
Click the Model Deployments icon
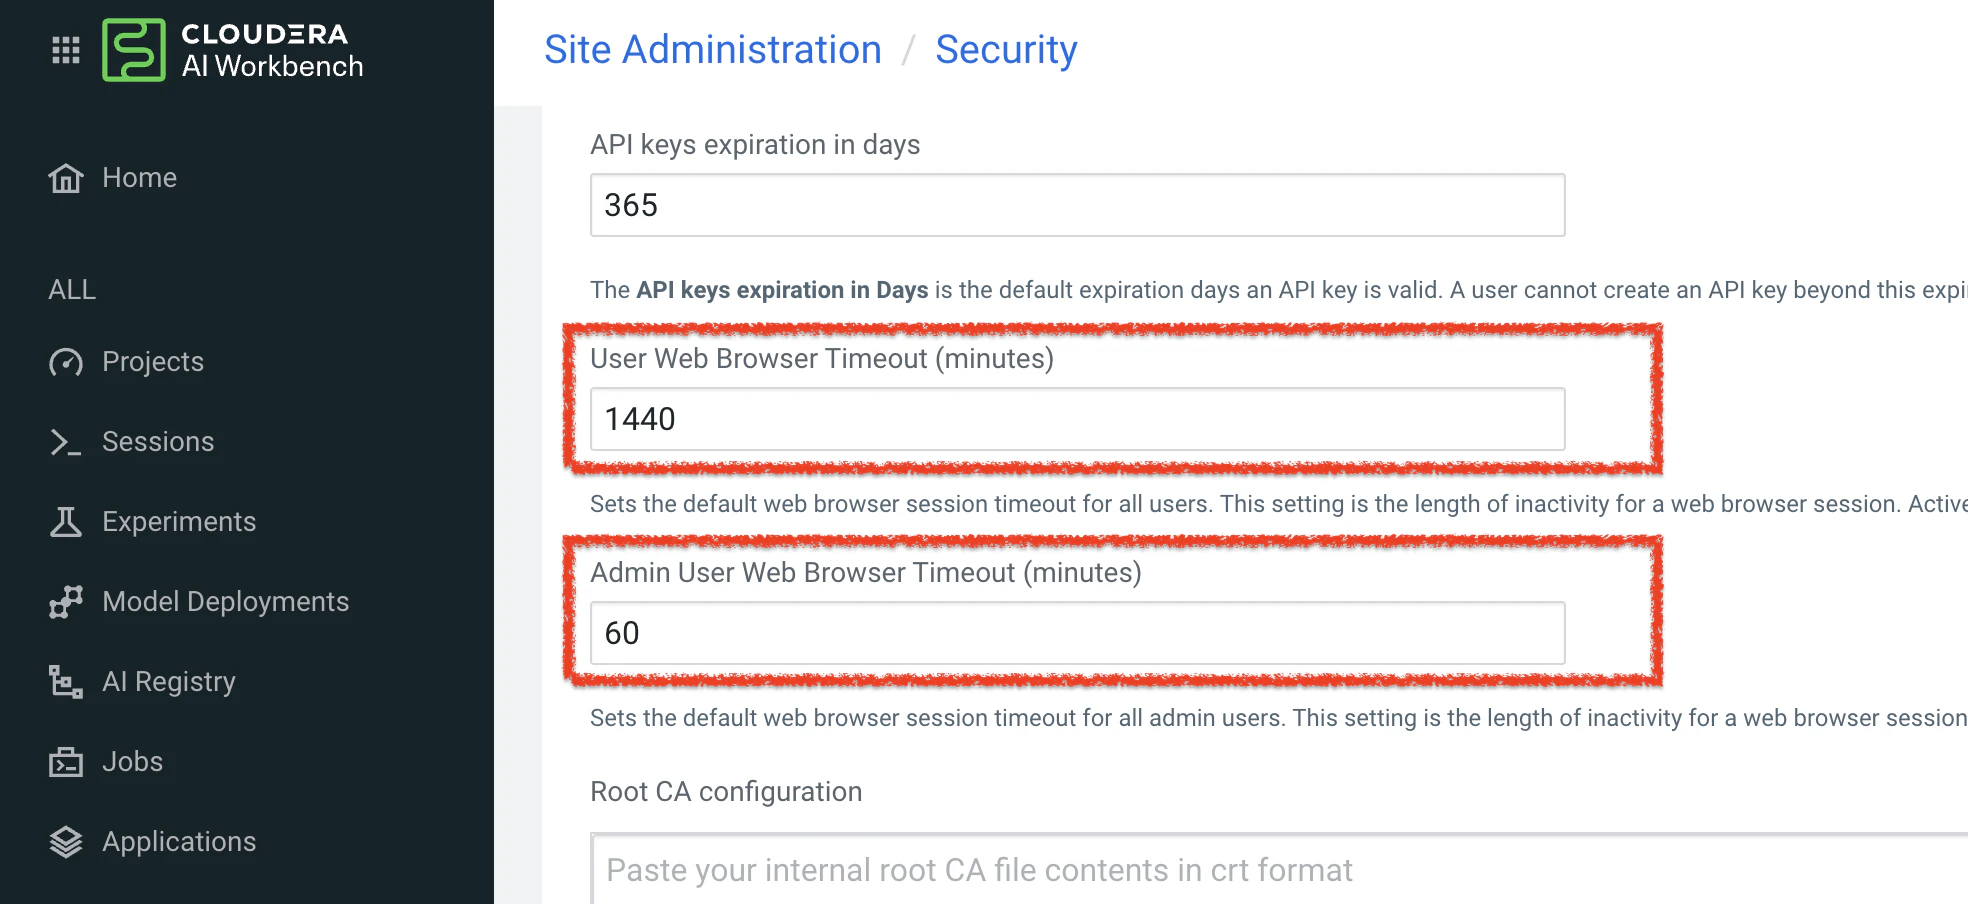click(x=66, y=602)
